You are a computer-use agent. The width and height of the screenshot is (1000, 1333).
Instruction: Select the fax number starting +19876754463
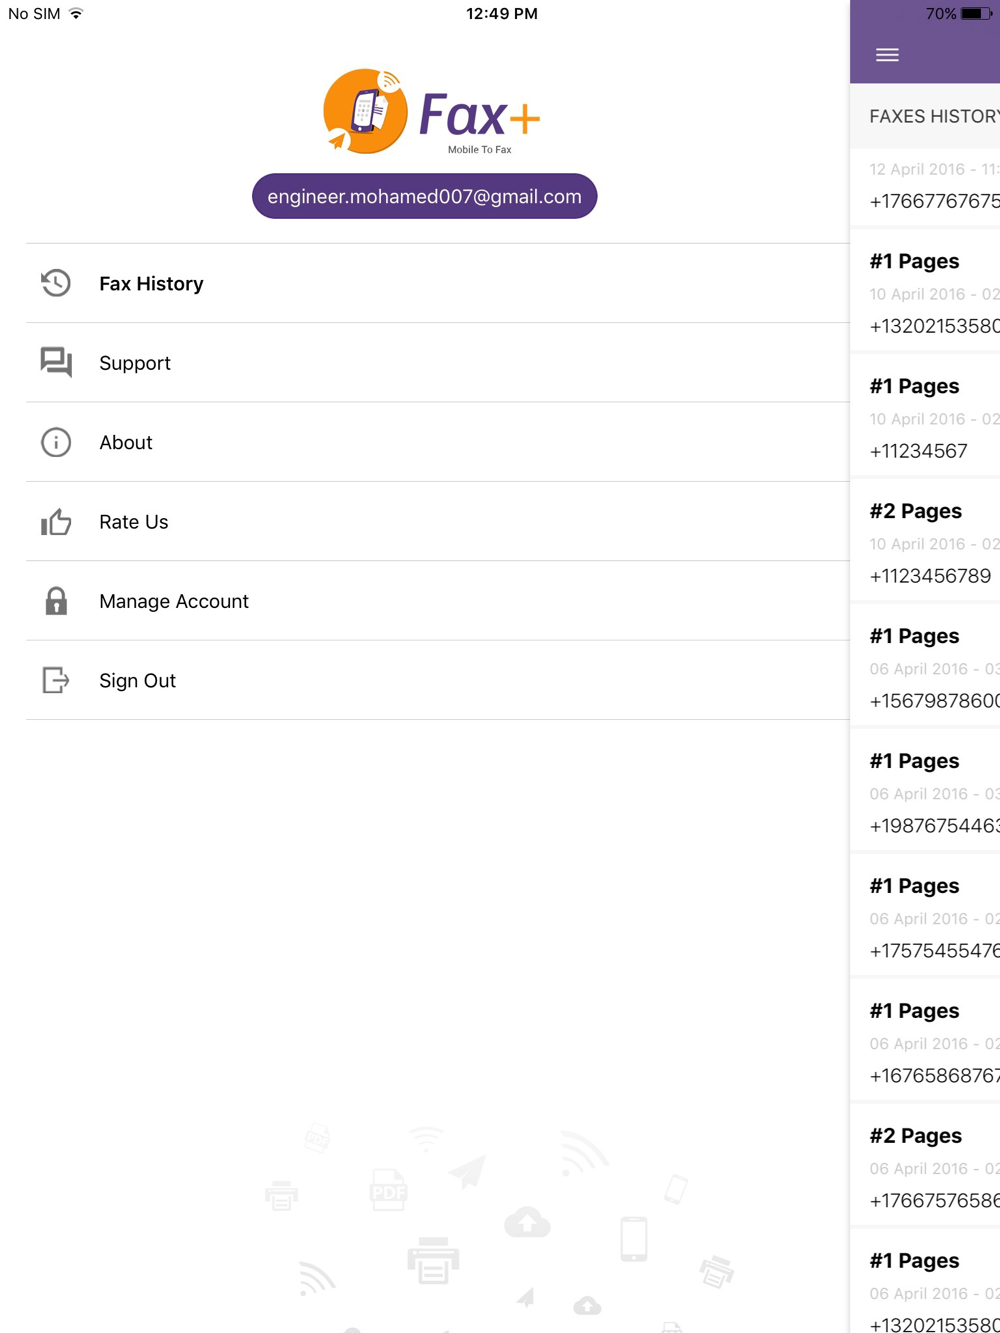tap(934, 826)
